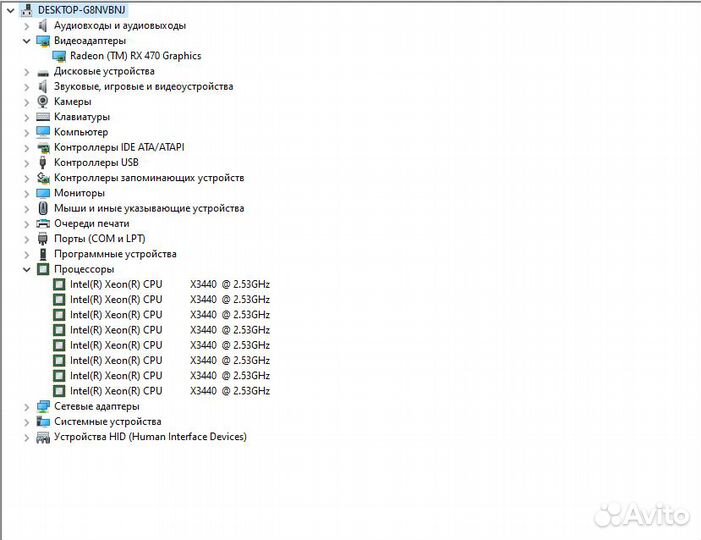Click the Дисковые устройства drive icon
This screenshot has height=540, width=701.
click(43, 72)
